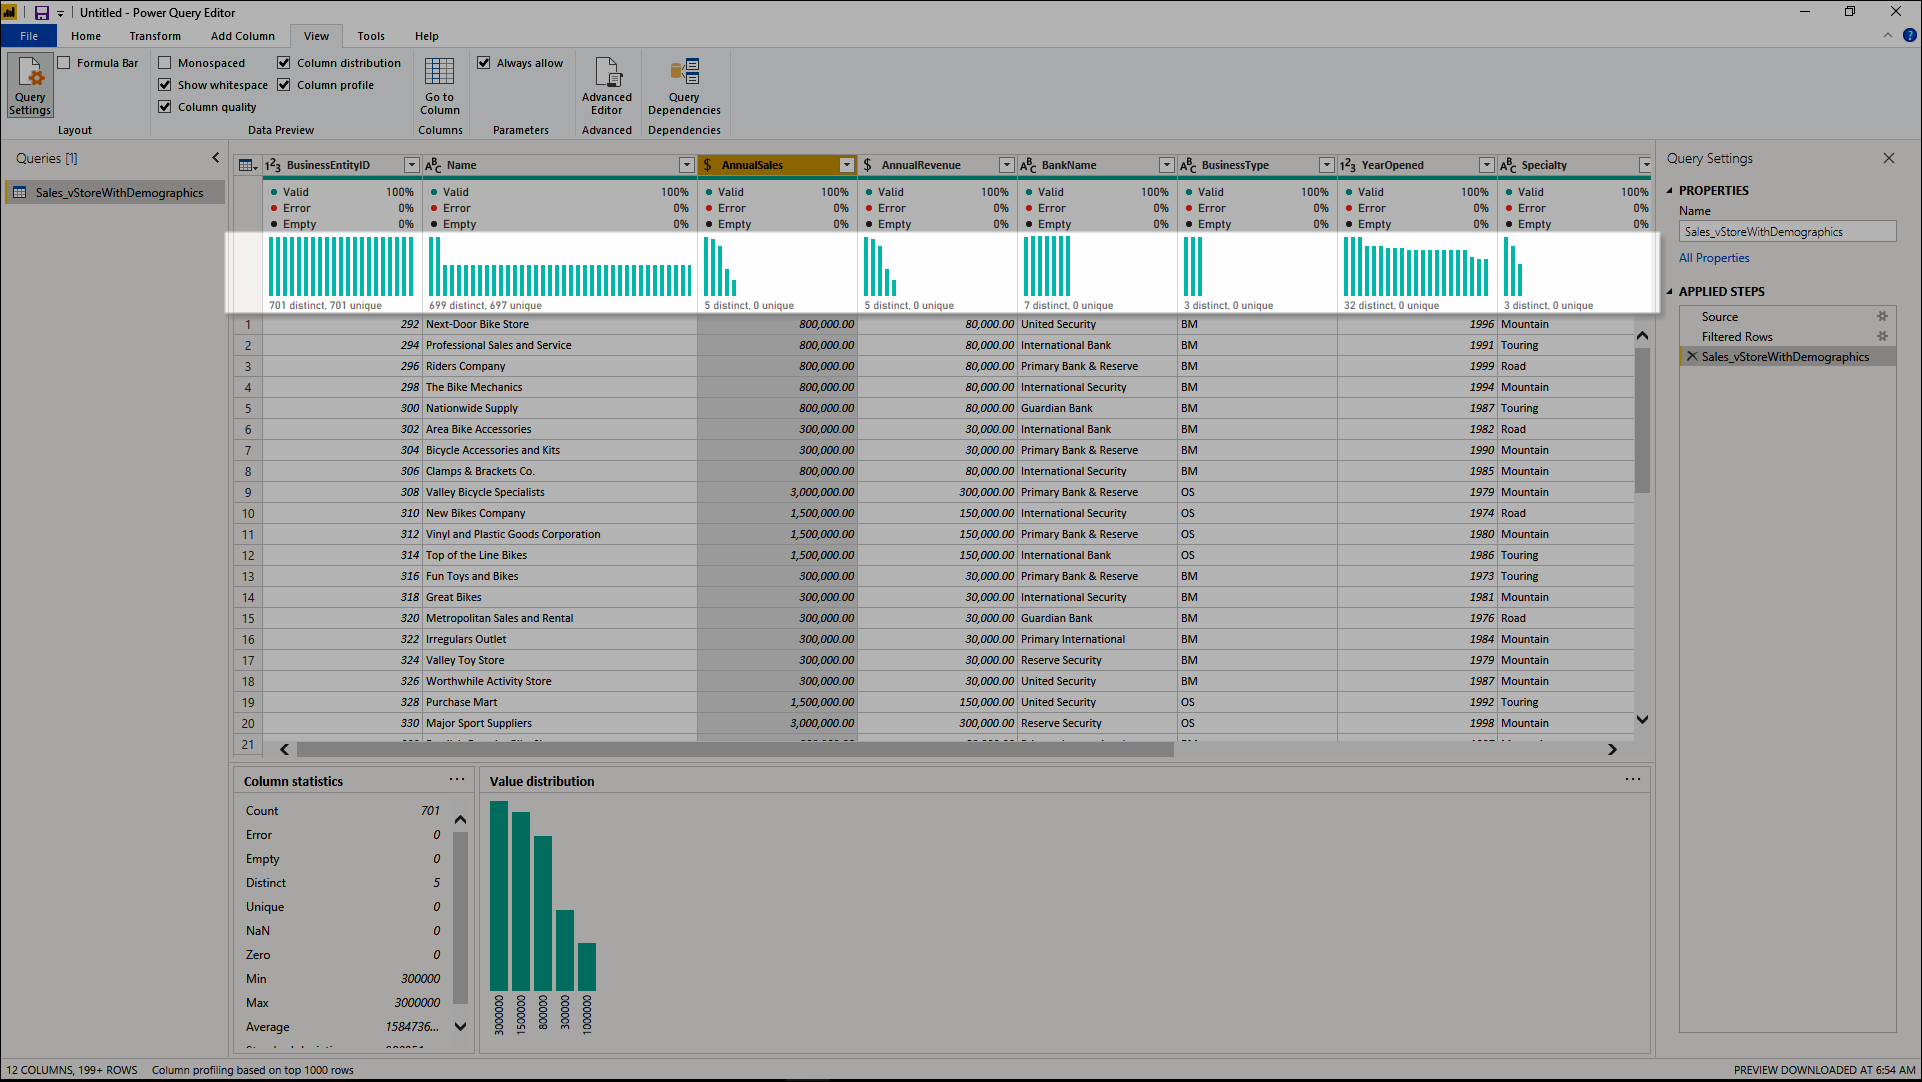The image size is (1922, 1082).
Task: Click All Properties link in Query Settings
Action: pyautogui.click(x=1713, y=257)
